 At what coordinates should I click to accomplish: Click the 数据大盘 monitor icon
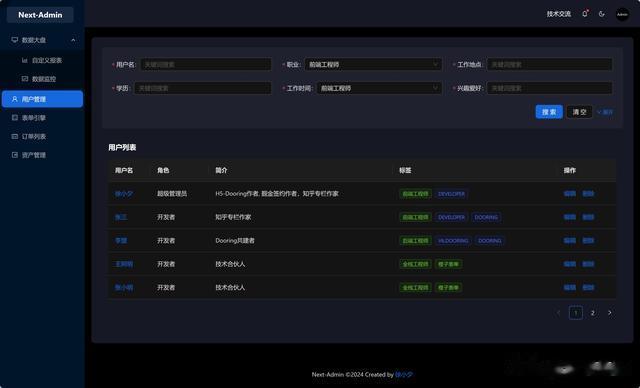[15, 40]
